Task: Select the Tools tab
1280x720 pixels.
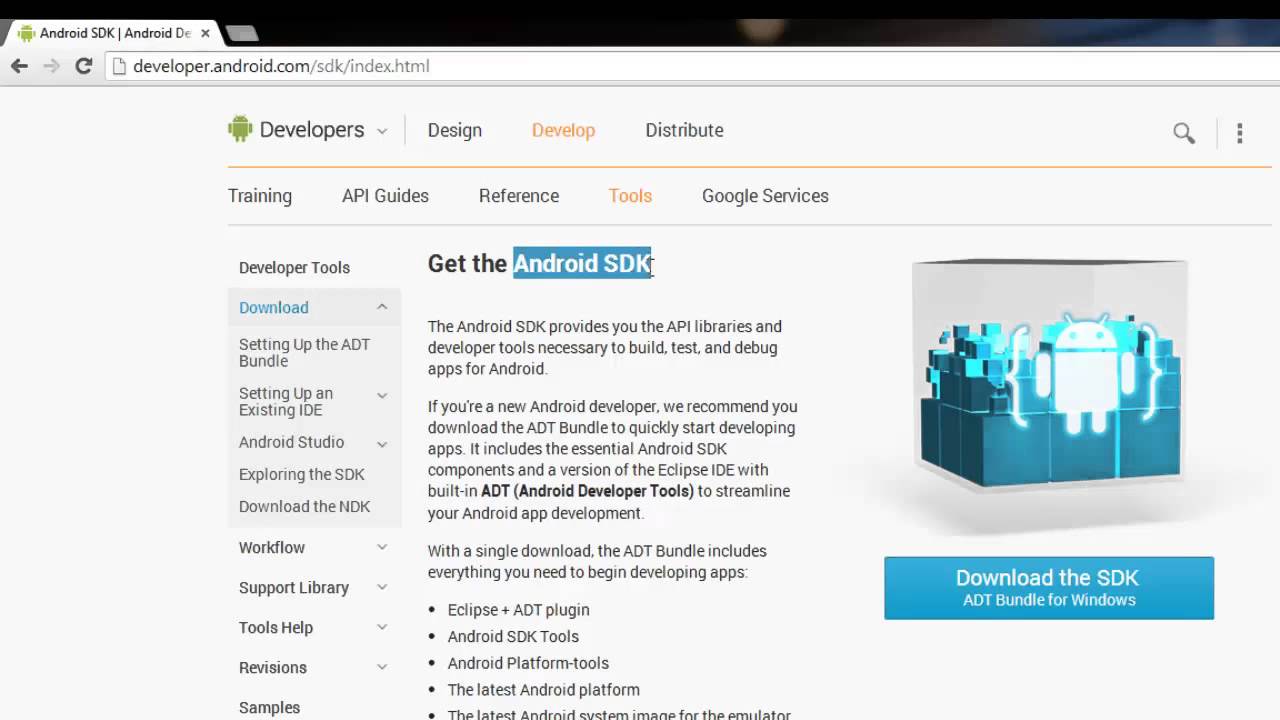Action: 630,196
